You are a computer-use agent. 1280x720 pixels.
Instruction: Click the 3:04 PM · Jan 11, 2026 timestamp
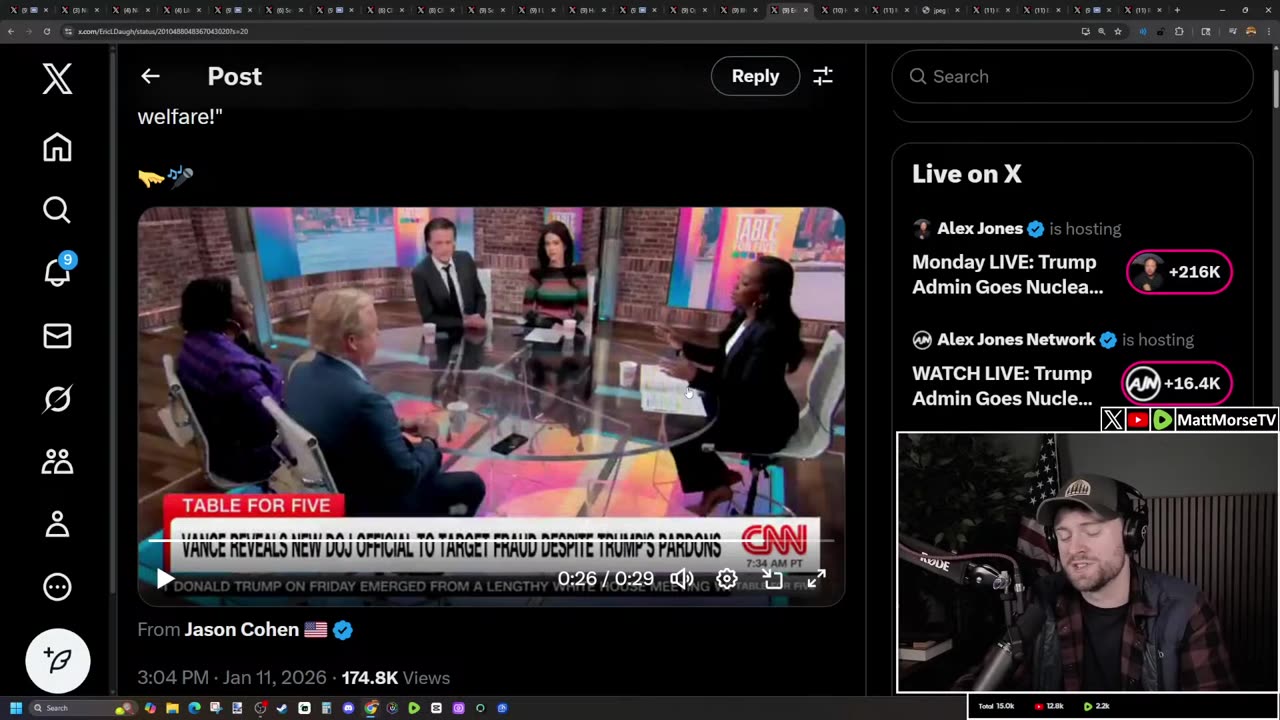[x=232, y=678]
